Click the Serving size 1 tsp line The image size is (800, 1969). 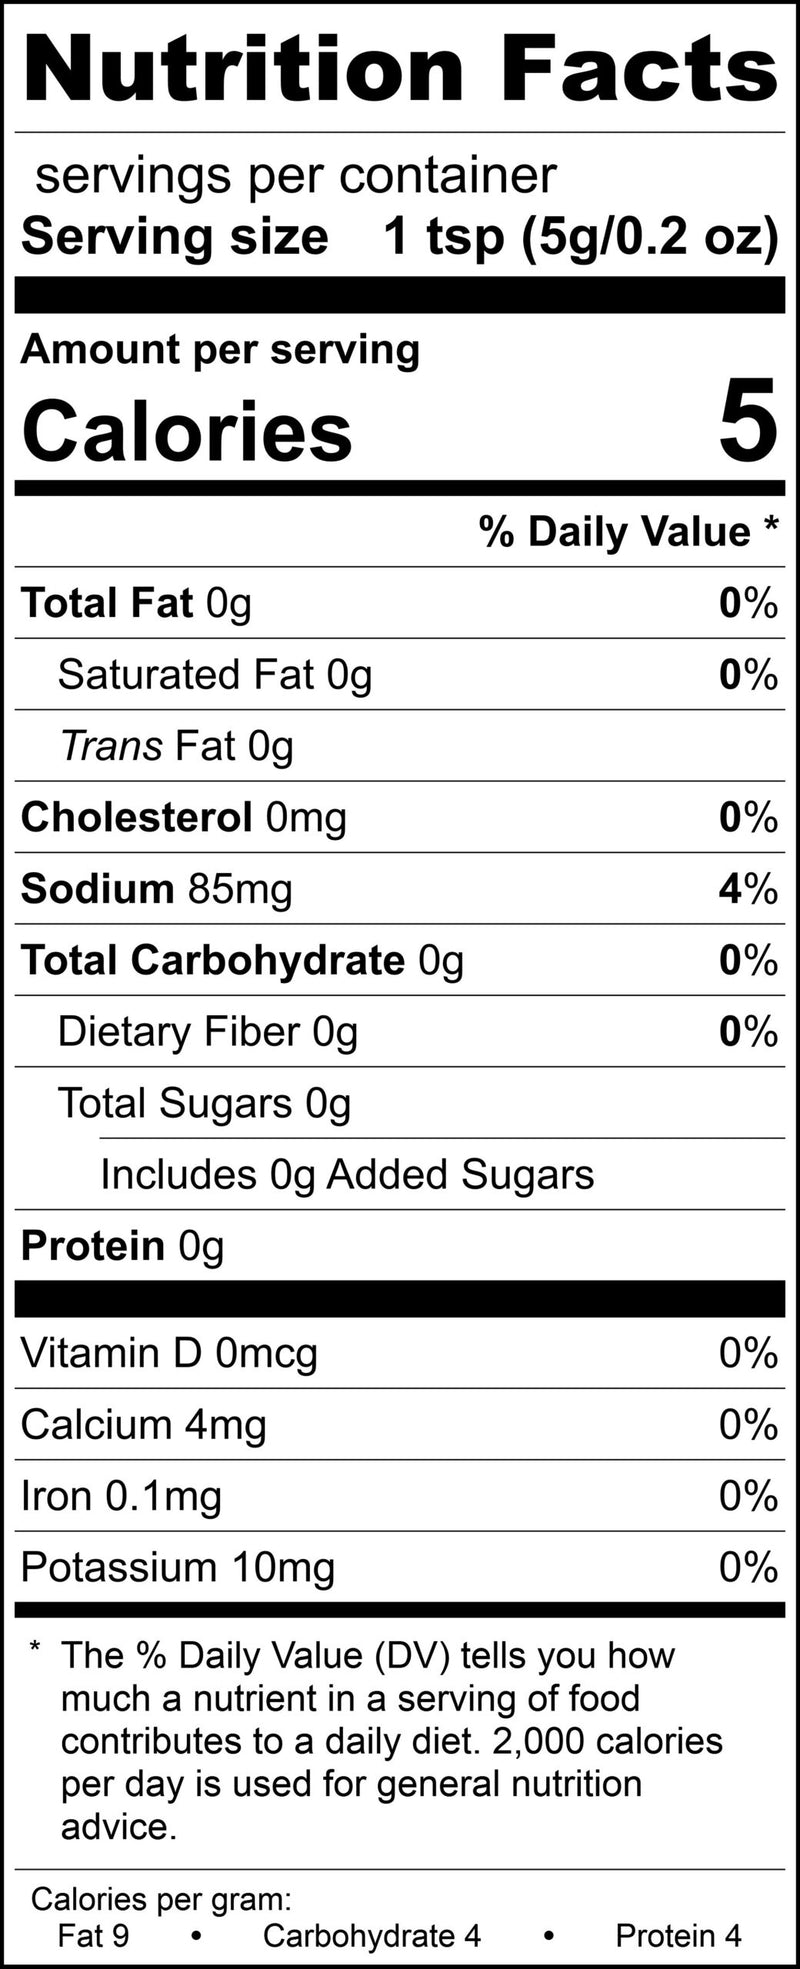[x=399, y=237]
